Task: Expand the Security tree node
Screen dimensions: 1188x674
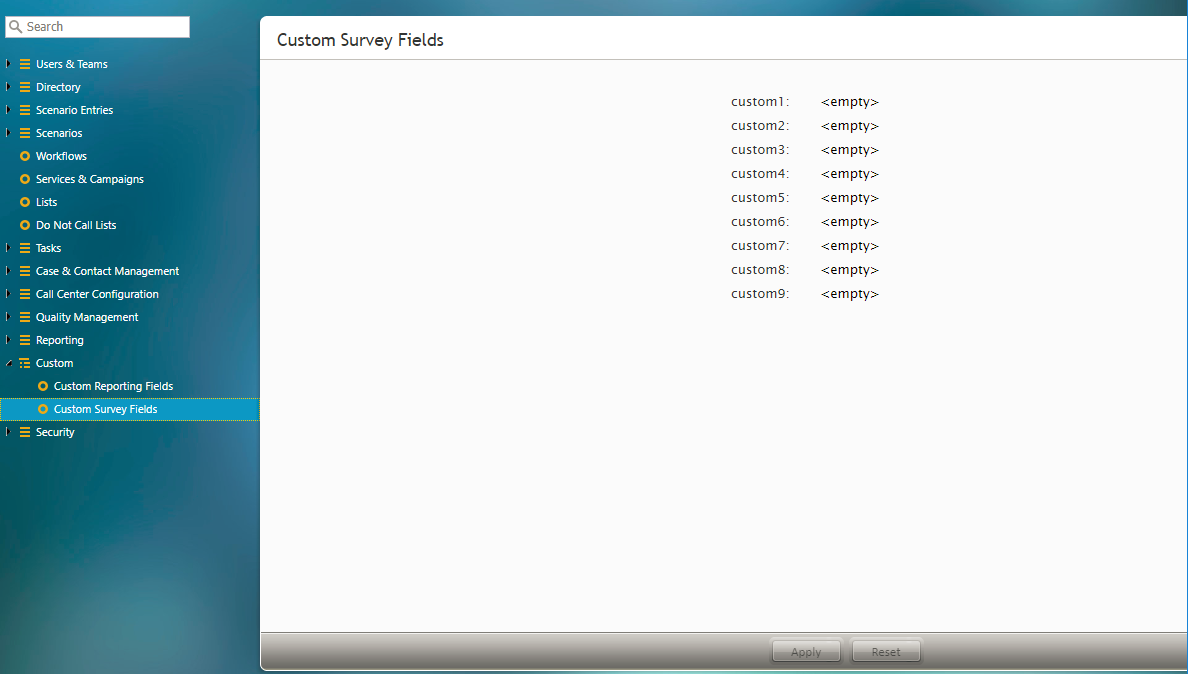Action: point(8,432)
